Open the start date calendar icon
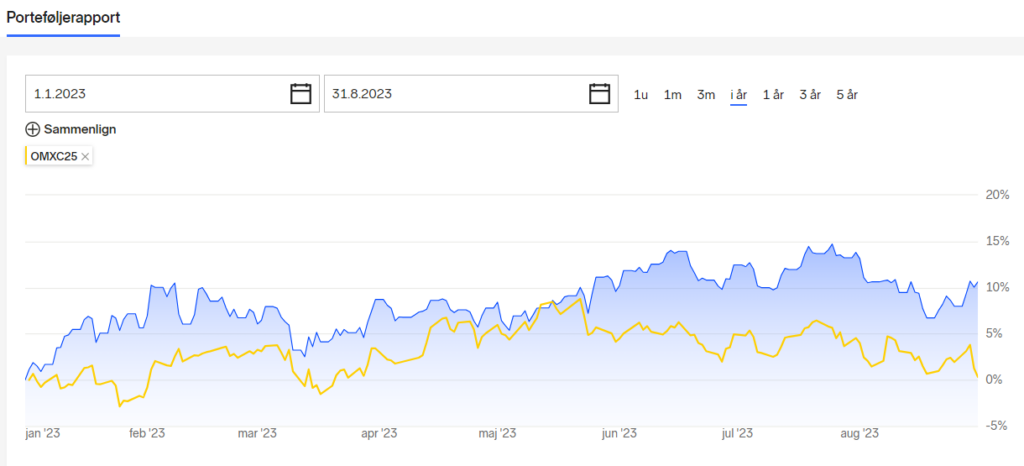This screenshot has height=466, width=1024. click(x=300, y=94)
